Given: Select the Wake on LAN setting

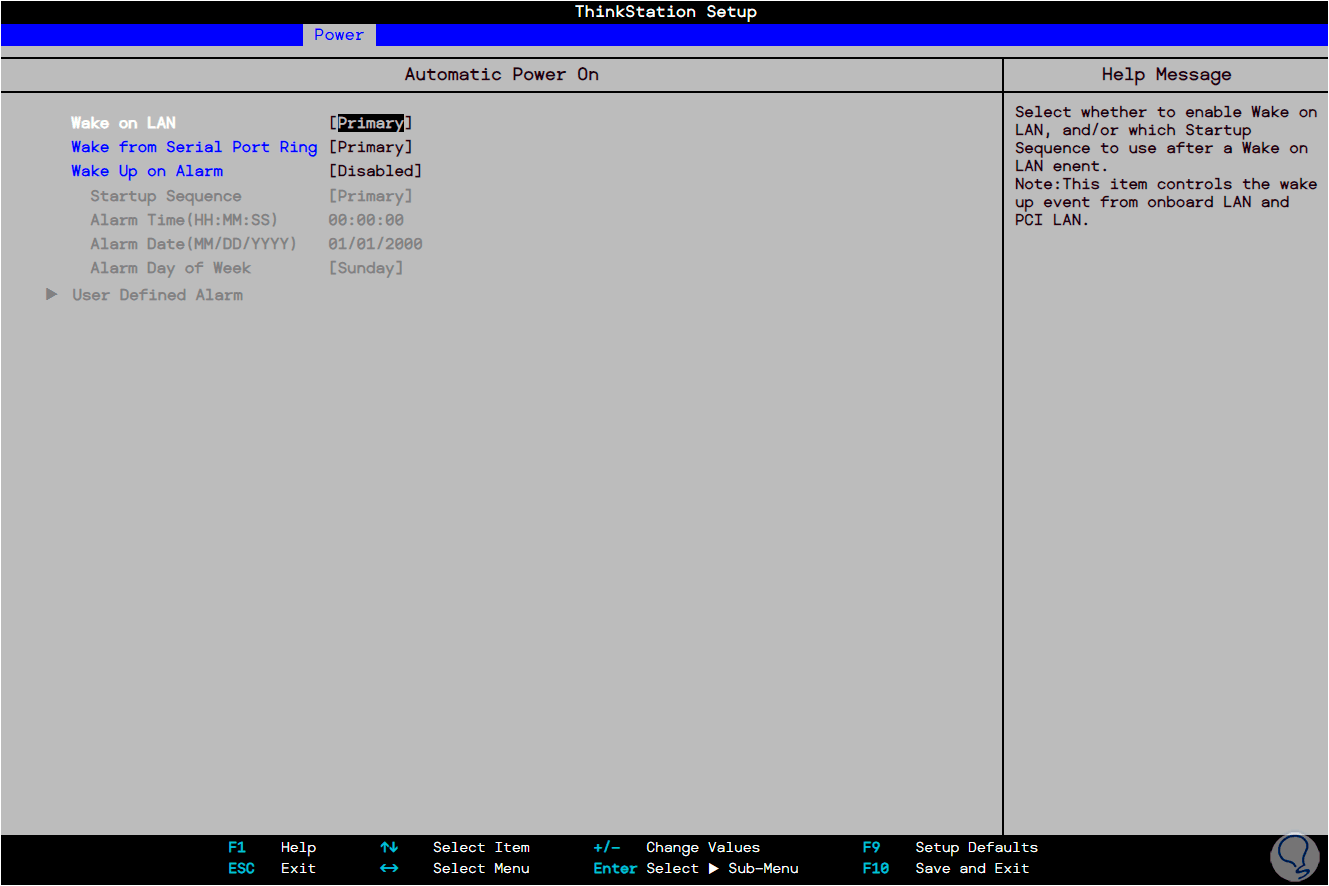Looking at the screenshot, I should (123, 123).
